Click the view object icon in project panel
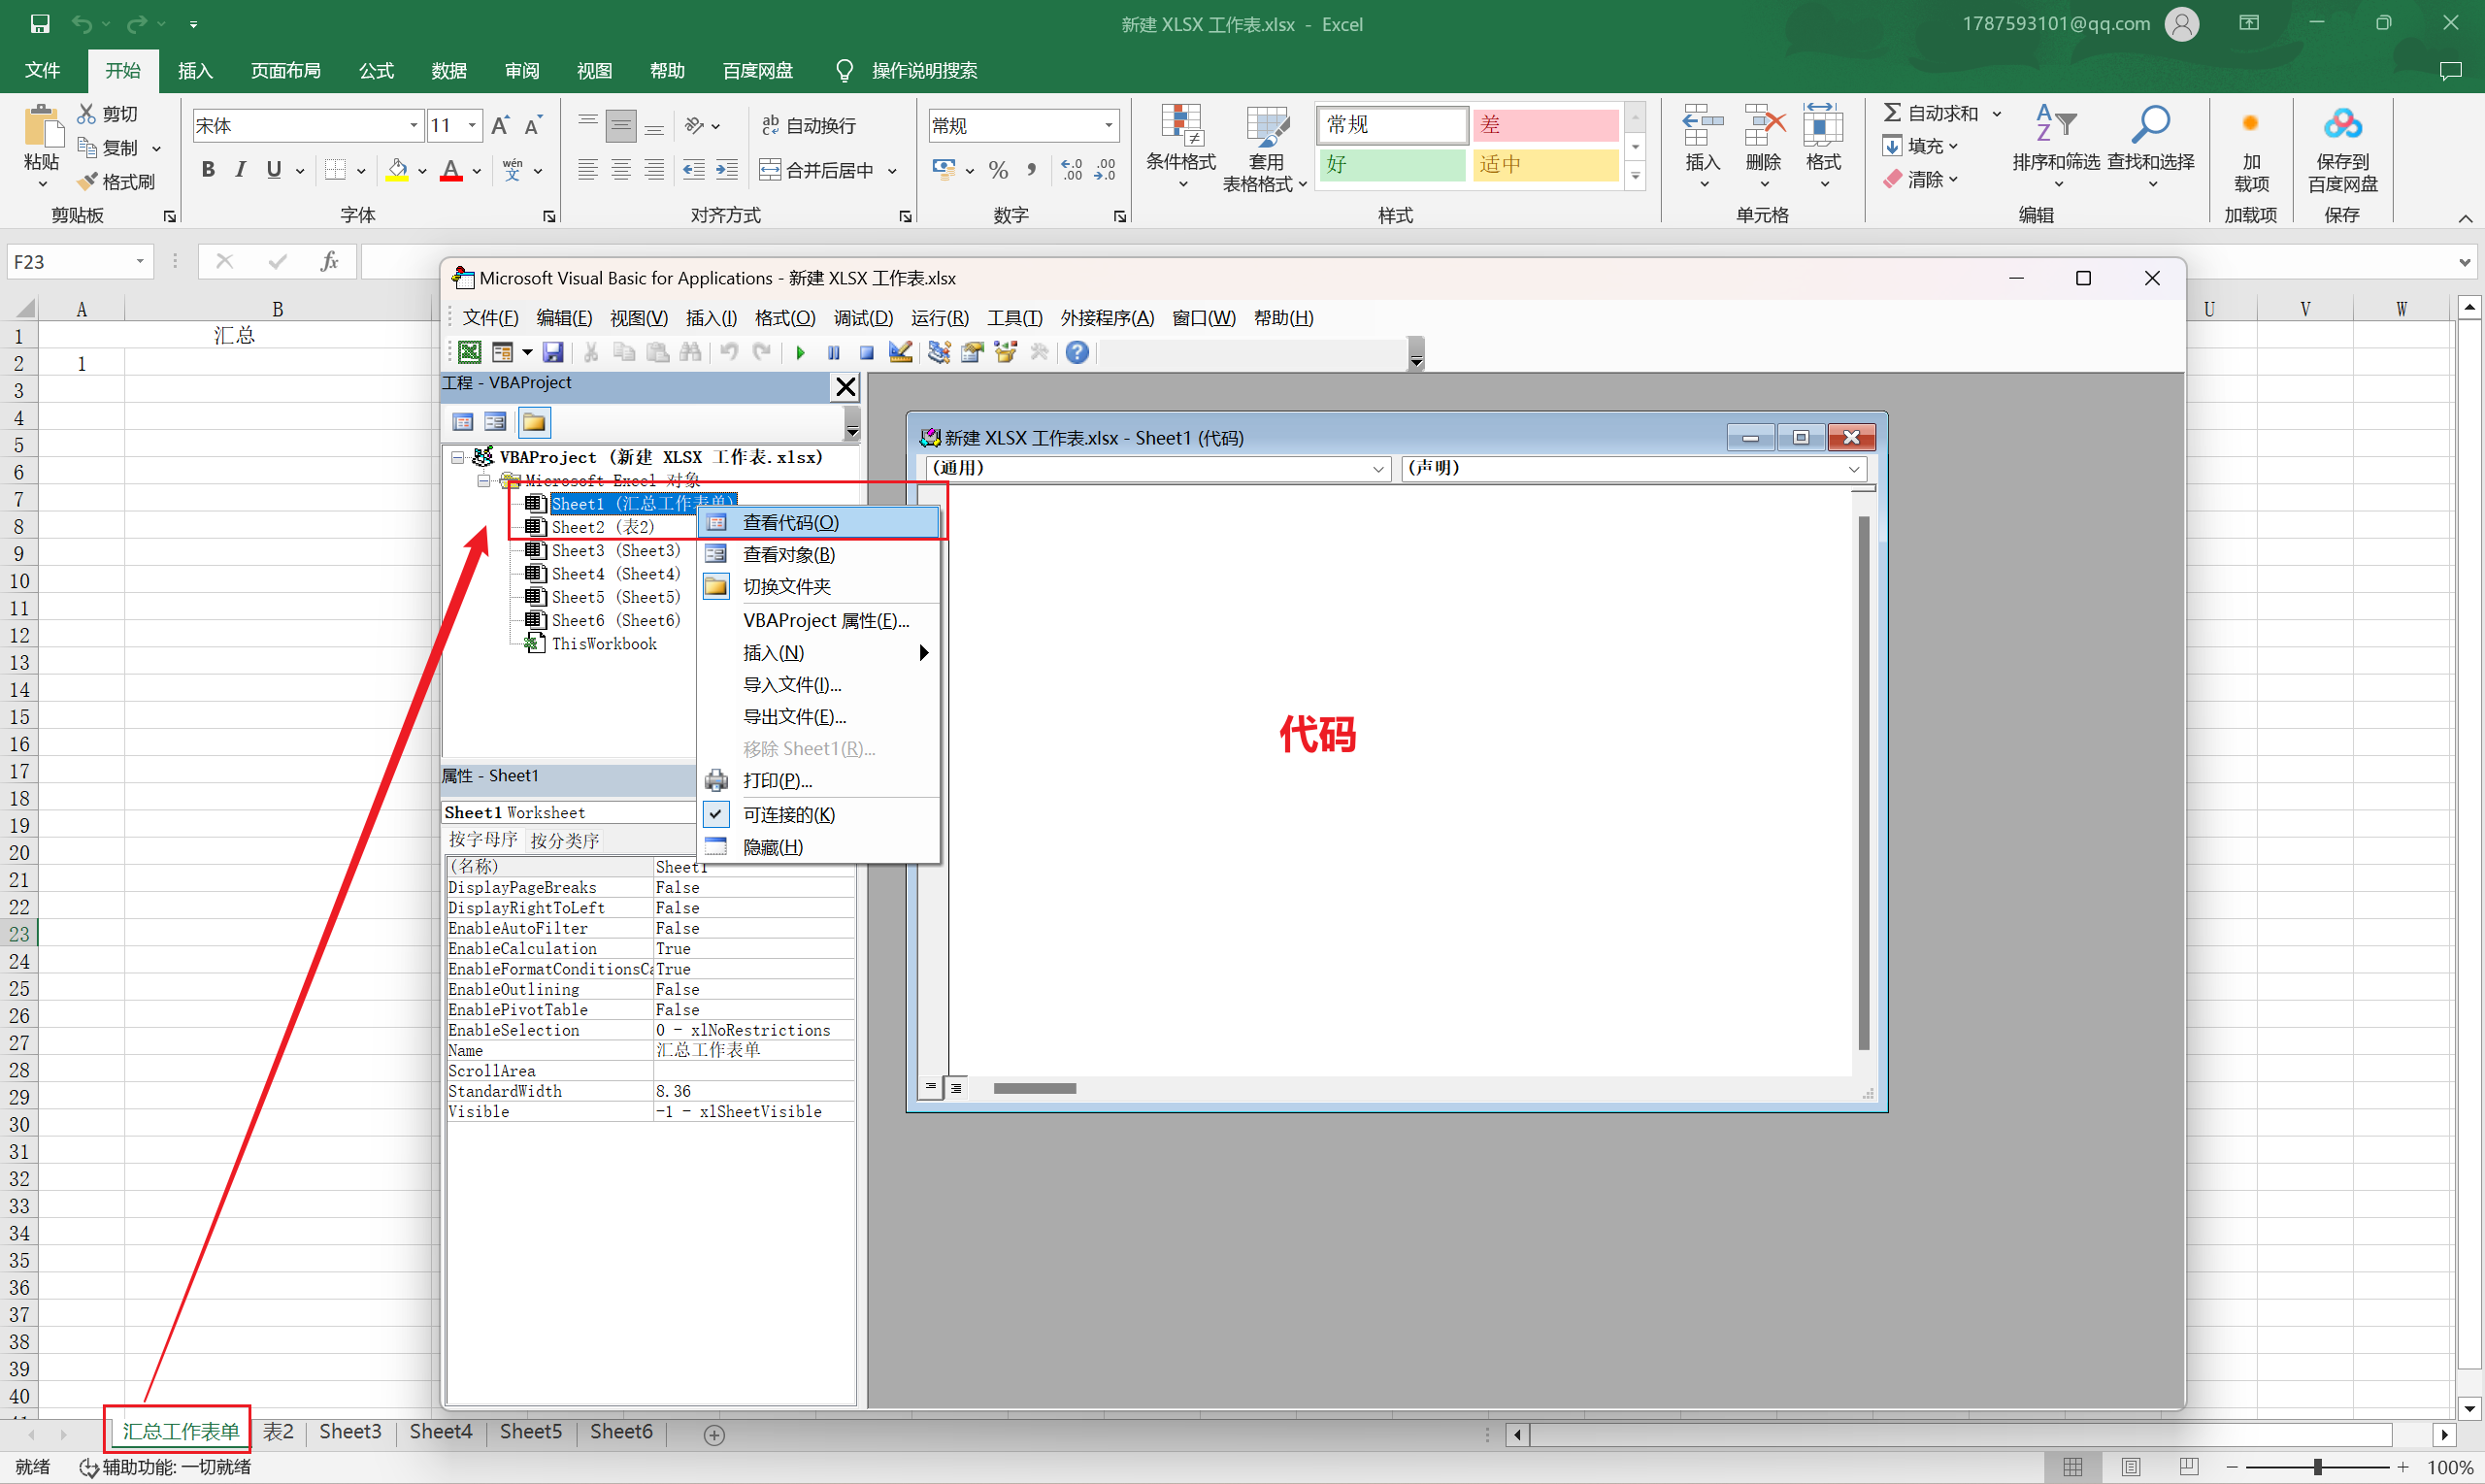This screenshot has width=2485, height=1484. (x=495, y=422)
